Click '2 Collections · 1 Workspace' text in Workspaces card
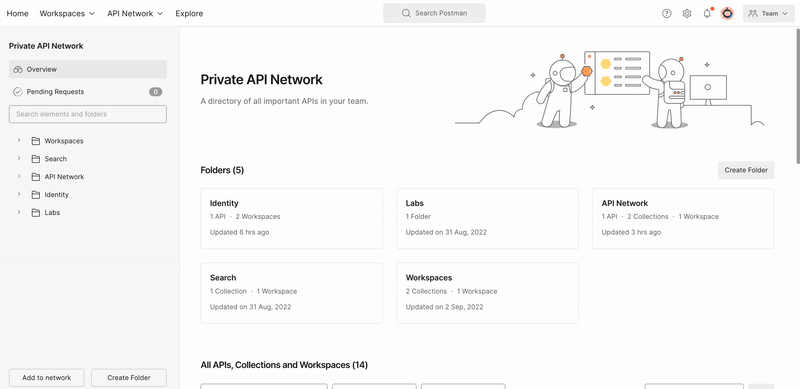800x389 pixels. point(452,291)
